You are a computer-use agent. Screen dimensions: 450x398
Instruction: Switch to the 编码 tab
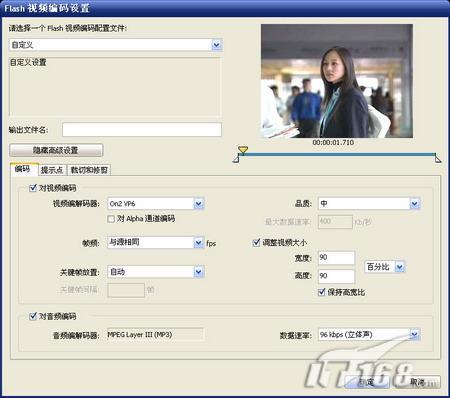[23, 169]
